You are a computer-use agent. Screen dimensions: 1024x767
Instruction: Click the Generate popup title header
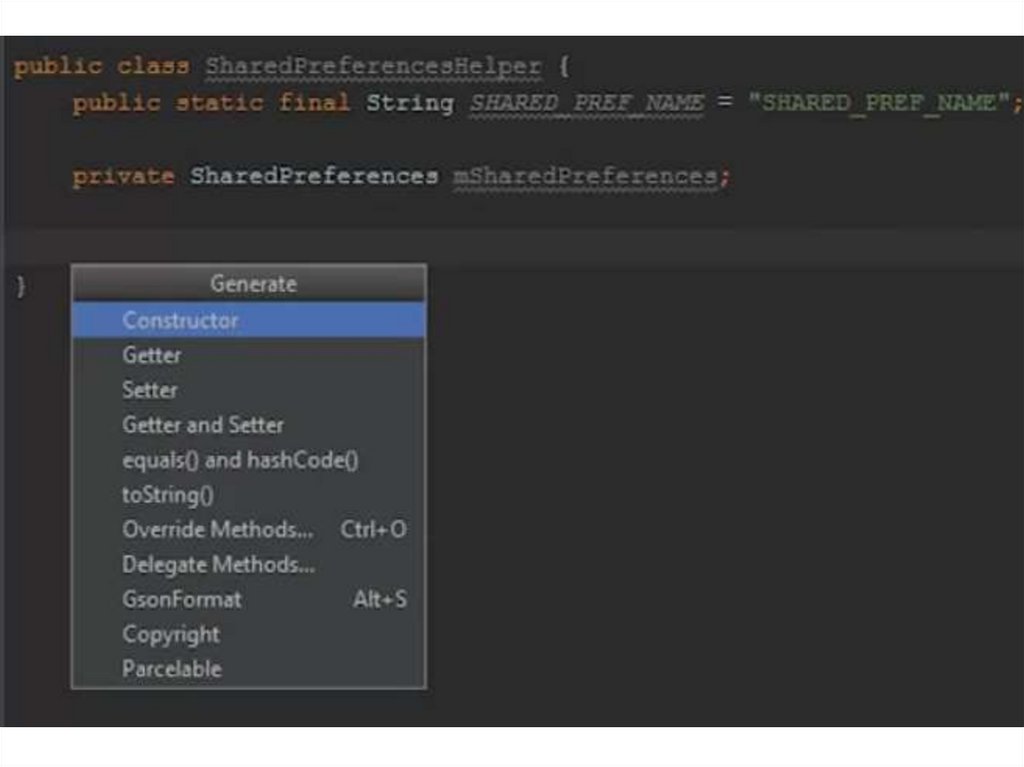[253, 284]
